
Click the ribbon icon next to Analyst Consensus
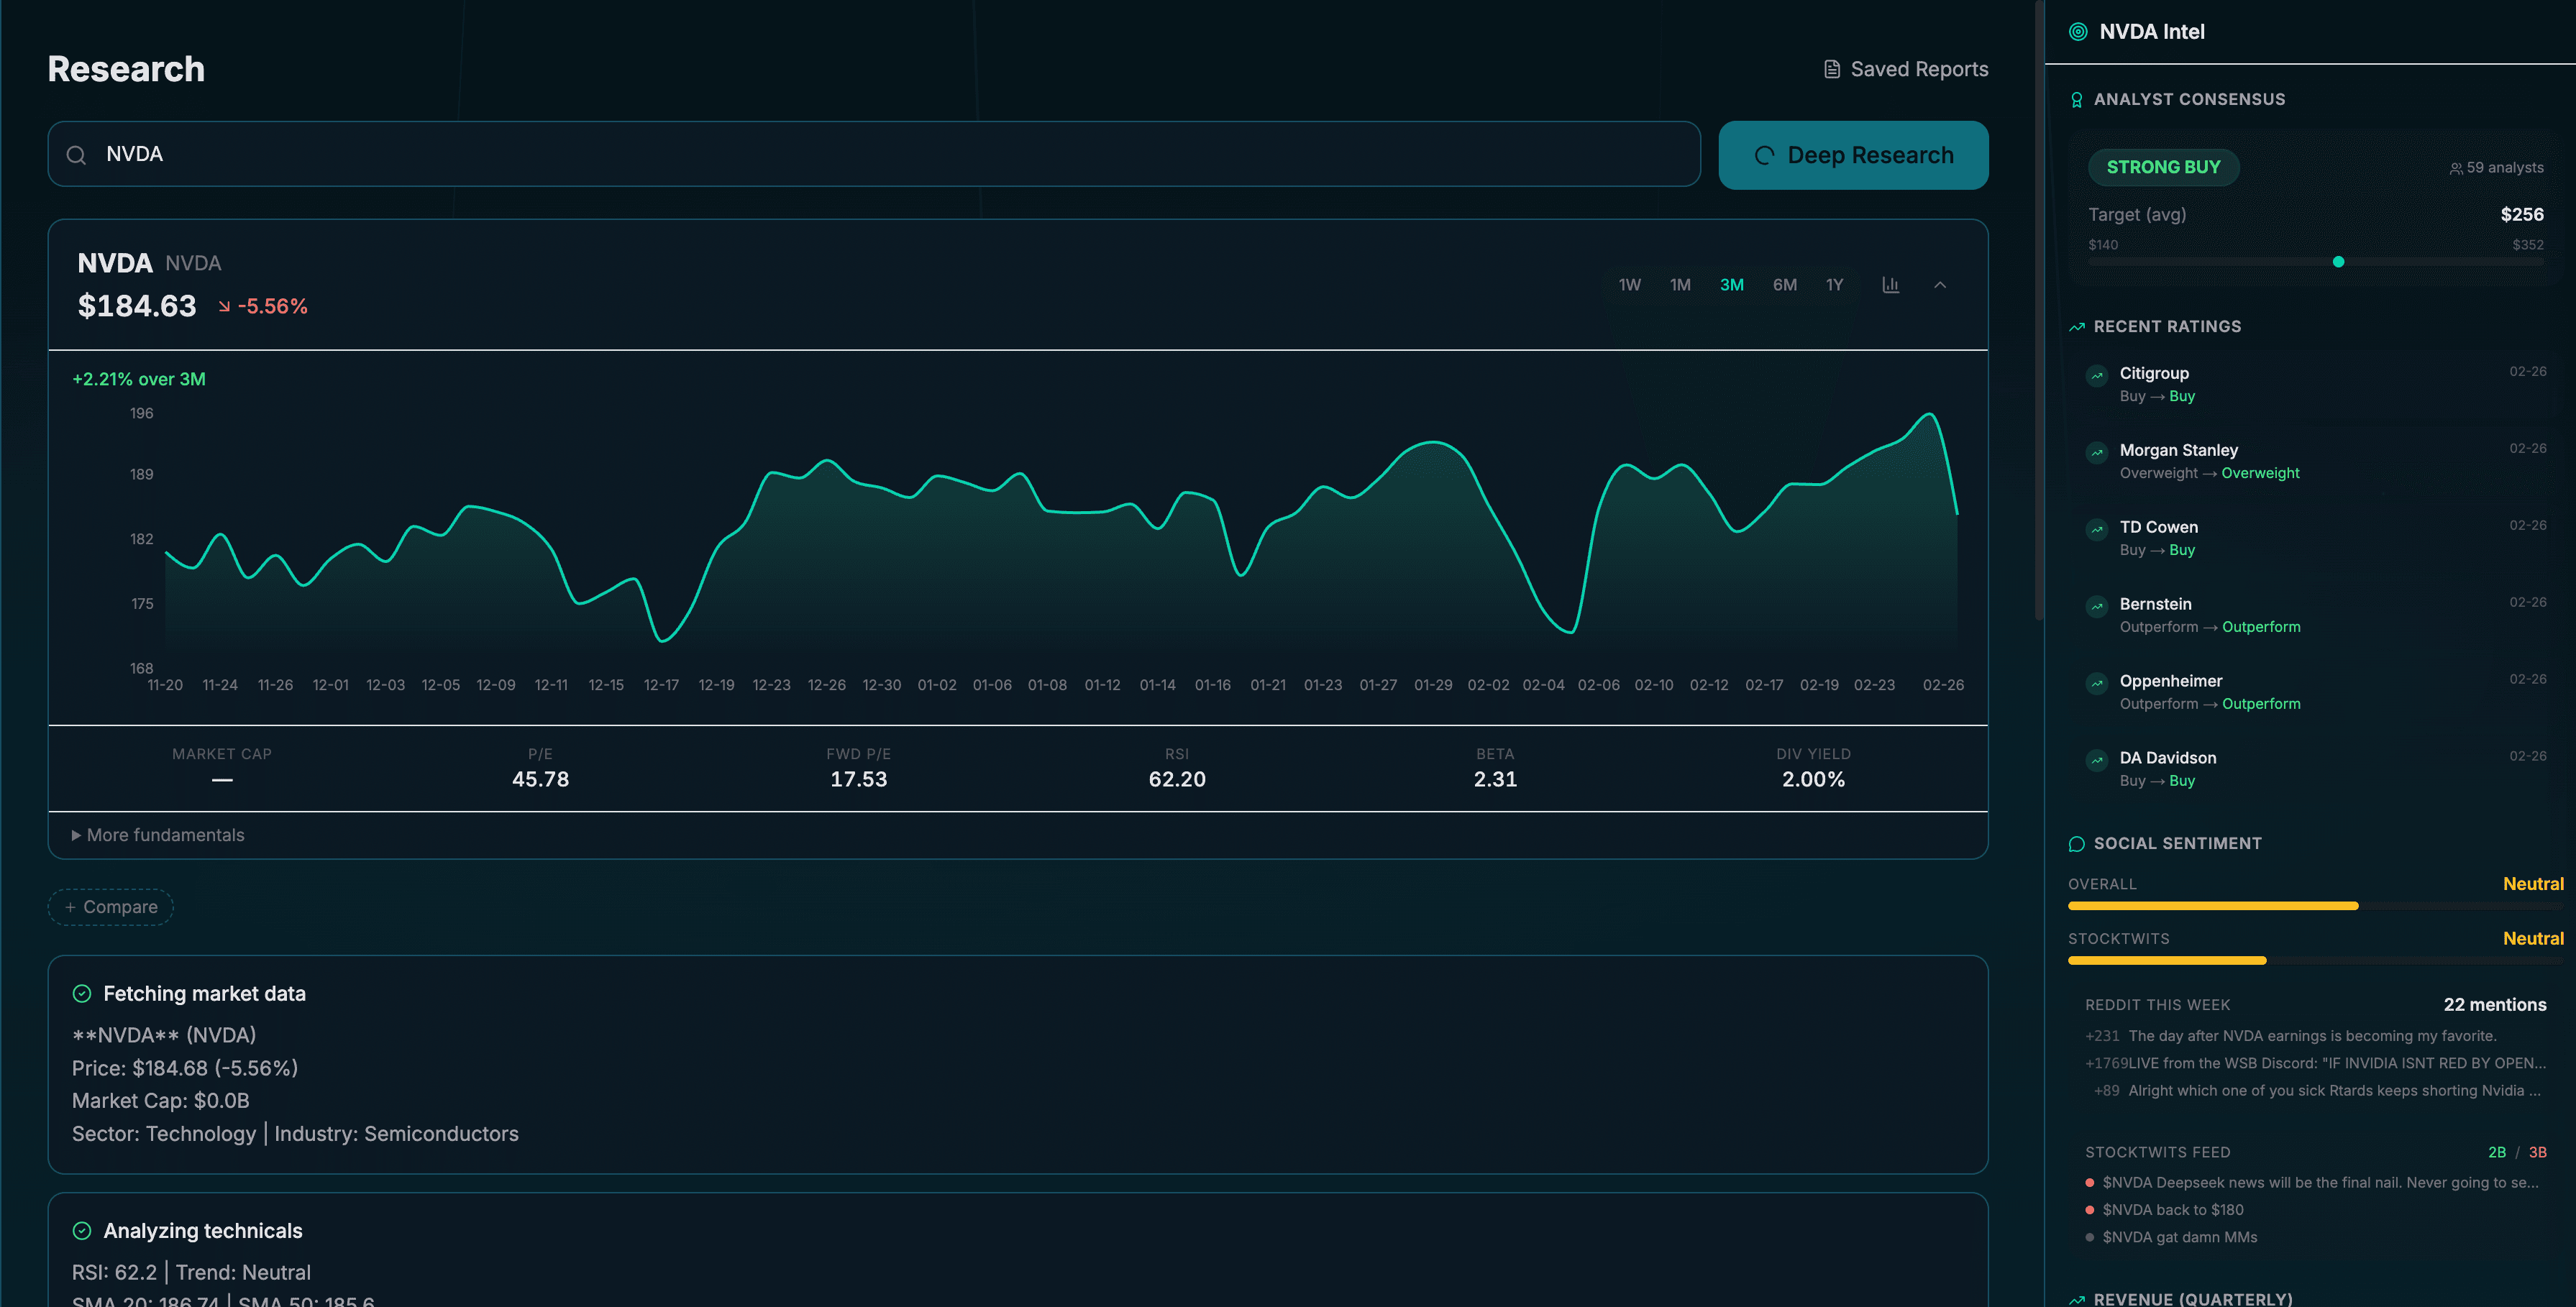pos(2077,99)
